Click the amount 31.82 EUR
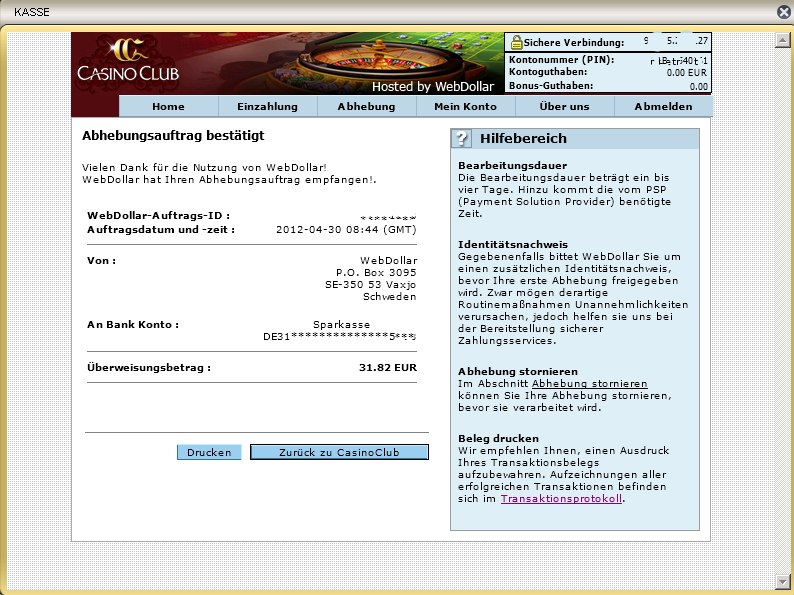This screenshot has height=595, width=794. click(388, 368)
